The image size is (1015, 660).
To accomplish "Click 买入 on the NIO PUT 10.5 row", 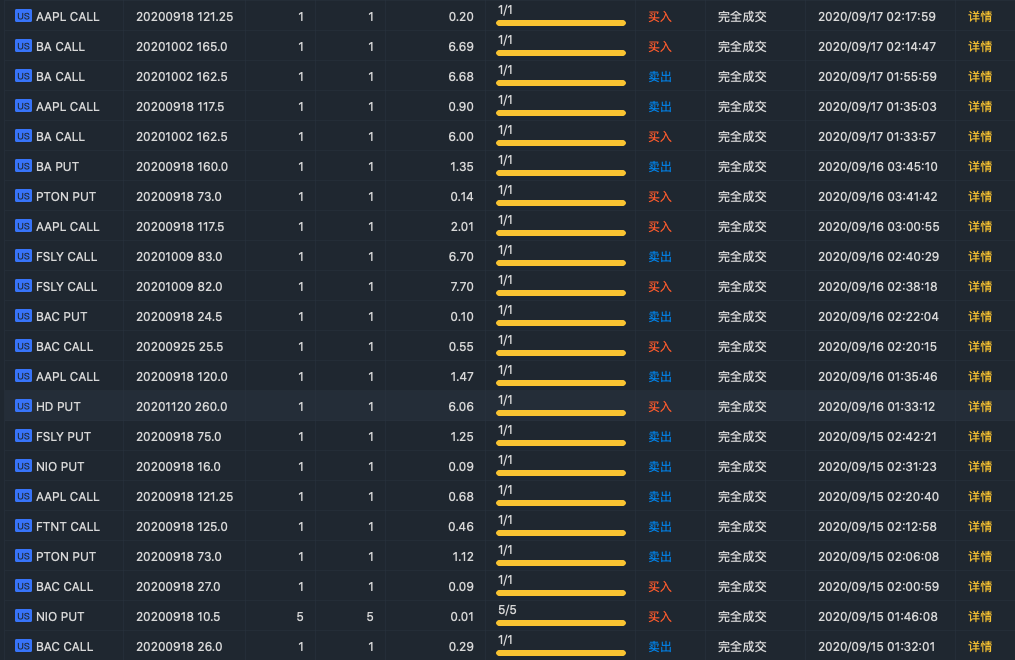I will tap(660, 617).
